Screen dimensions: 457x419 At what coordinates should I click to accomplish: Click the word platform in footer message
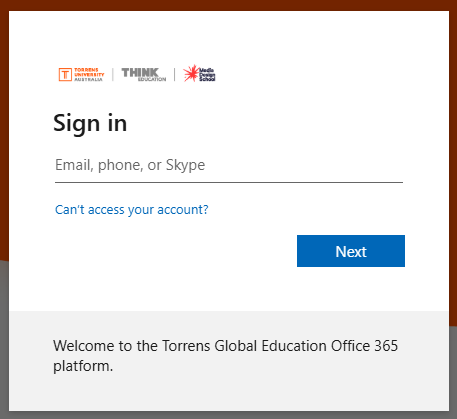click(x=83, y=366)
